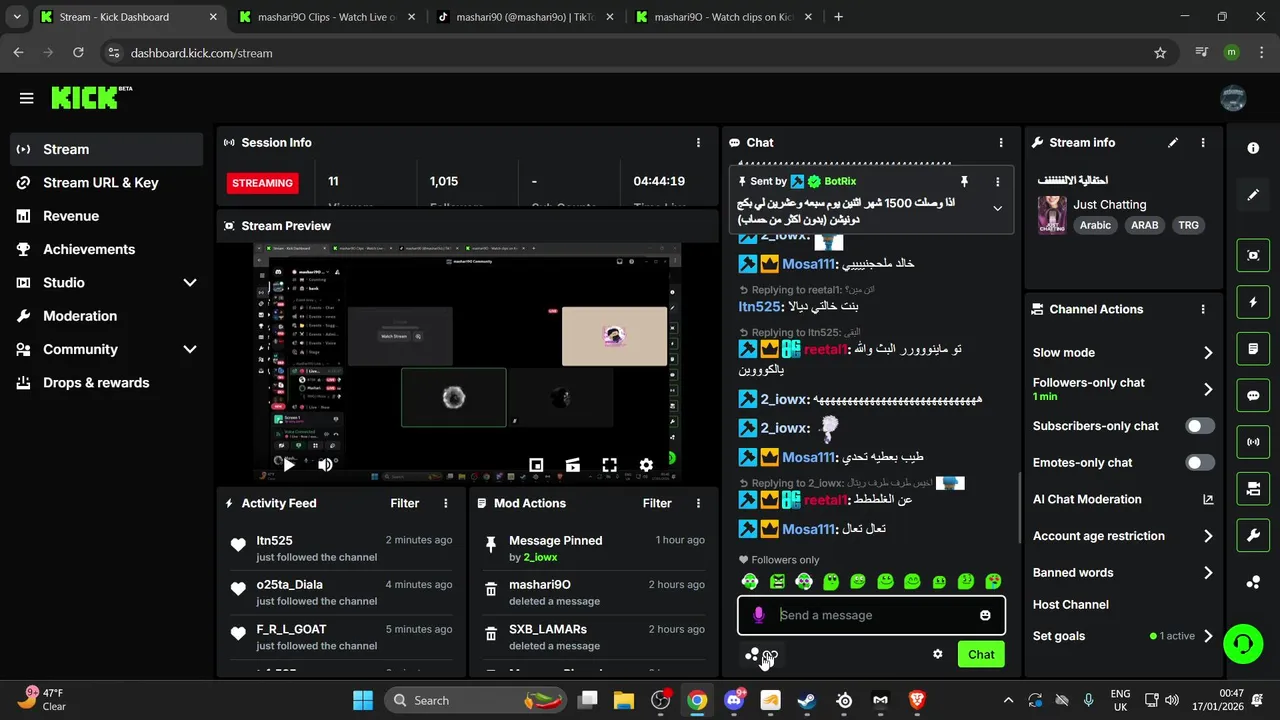
Task: Click the Kick logo
Action: [x=91, y=97]
